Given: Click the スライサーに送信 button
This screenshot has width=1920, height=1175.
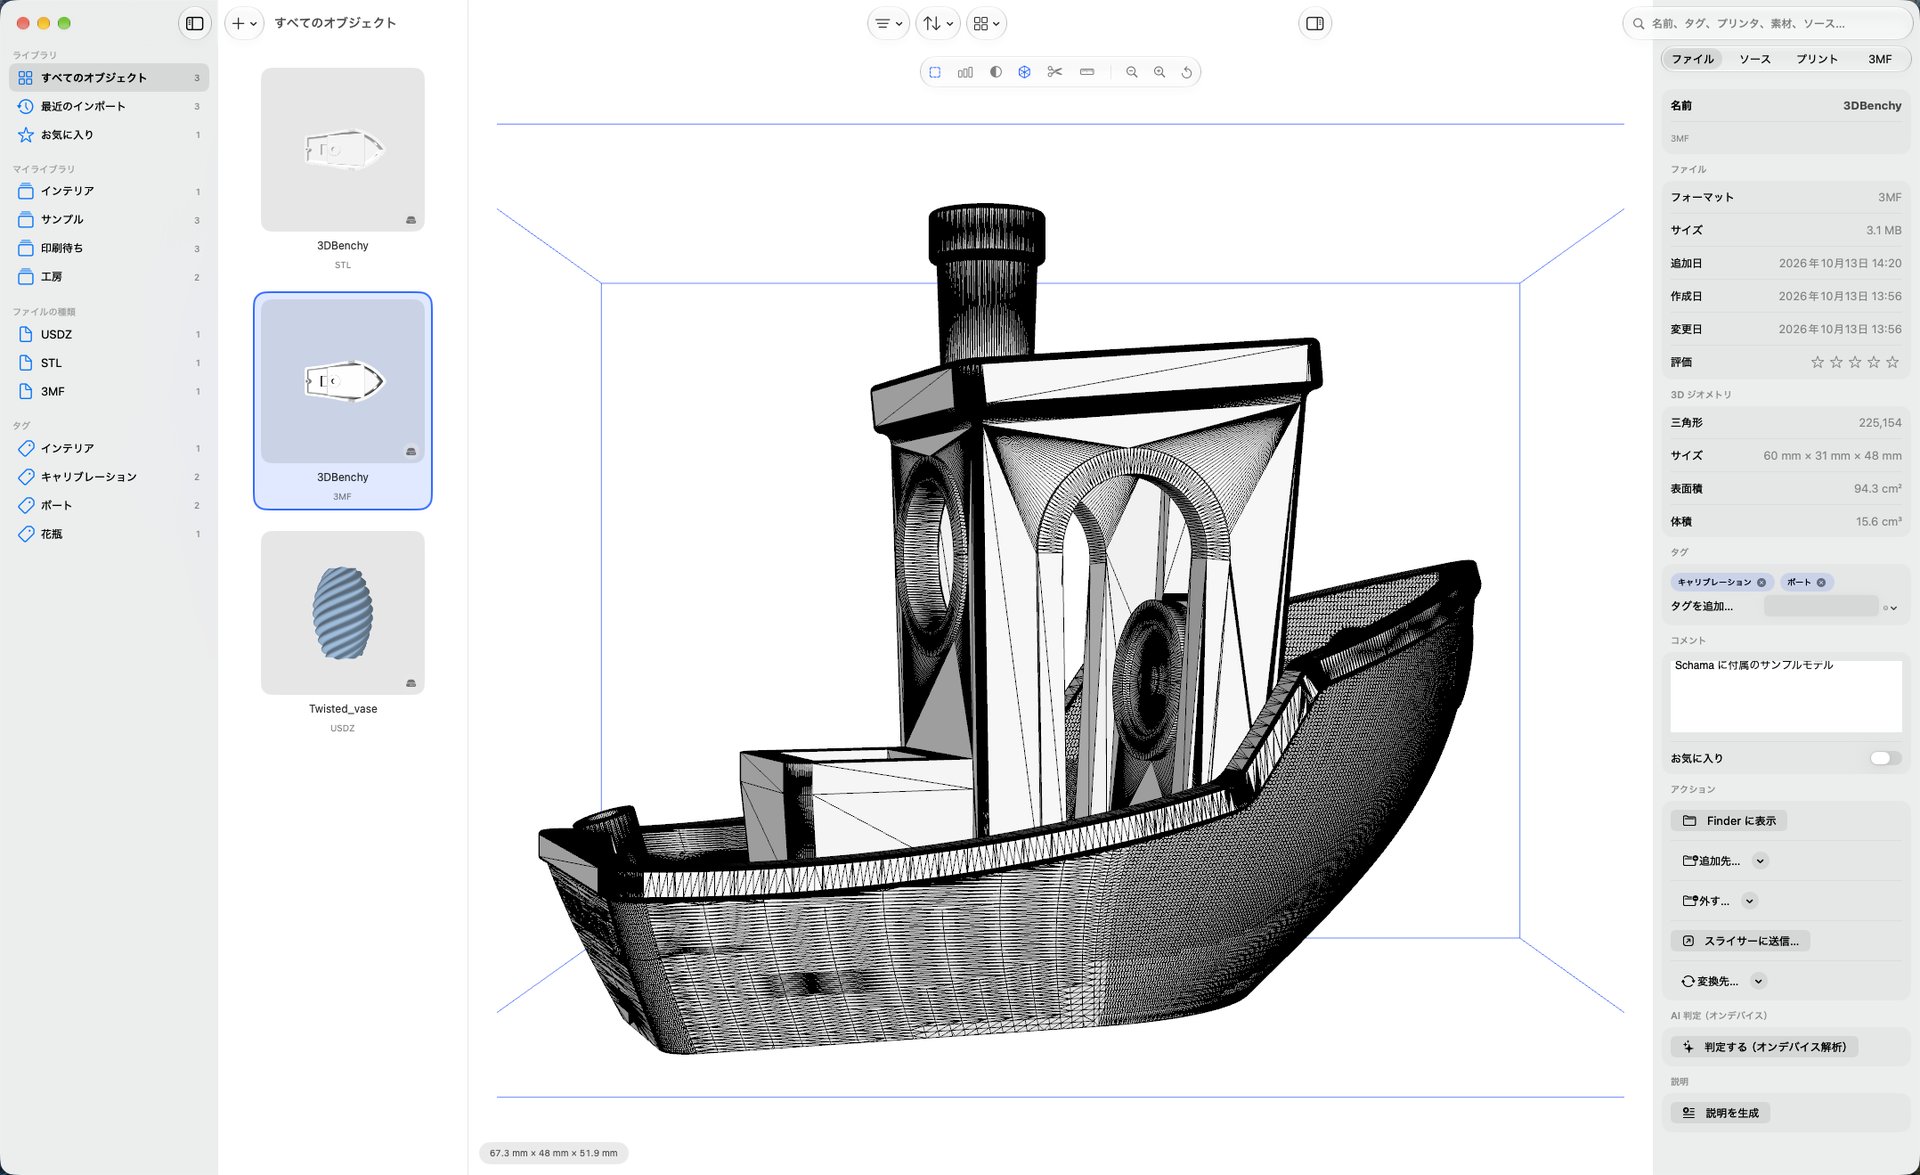Looking at the screenshot, I should pyautogui.click(x=1741, y=941).
